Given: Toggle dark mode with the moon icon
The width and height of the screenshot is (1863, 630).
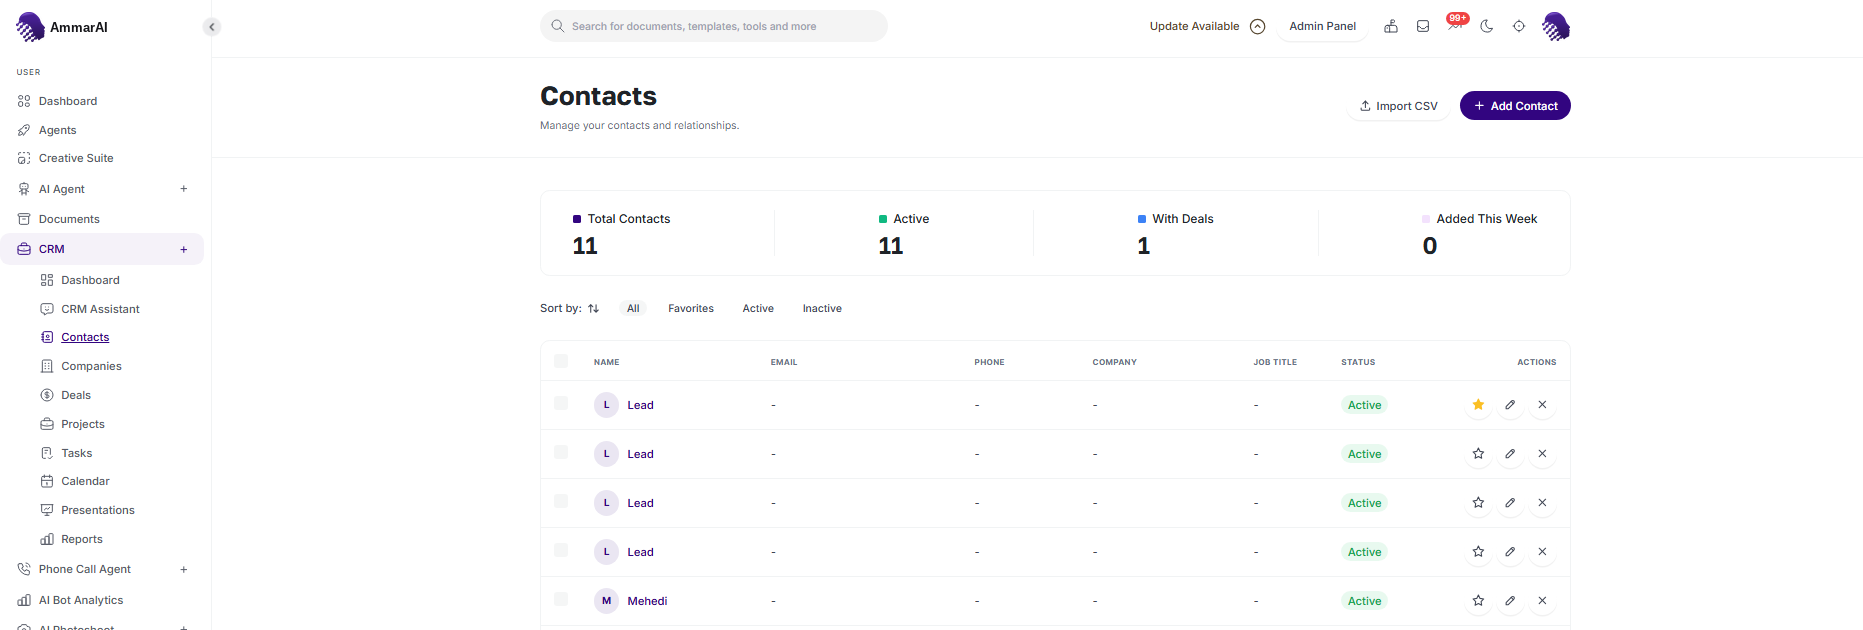Looking at the screenshot, I should [x=1487, y=27].
